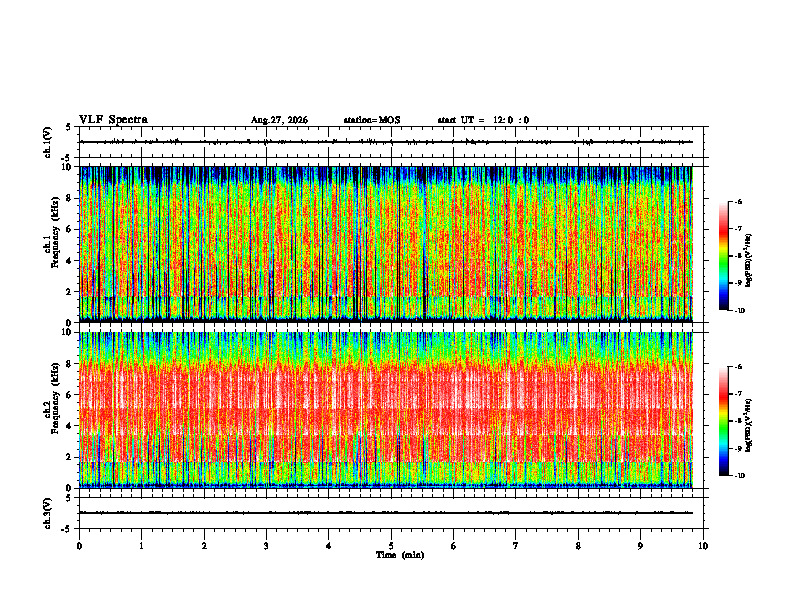Click time-axis tick label "4" minutes
The height and width of the screenshot is (612, 792).
[329, 546]
